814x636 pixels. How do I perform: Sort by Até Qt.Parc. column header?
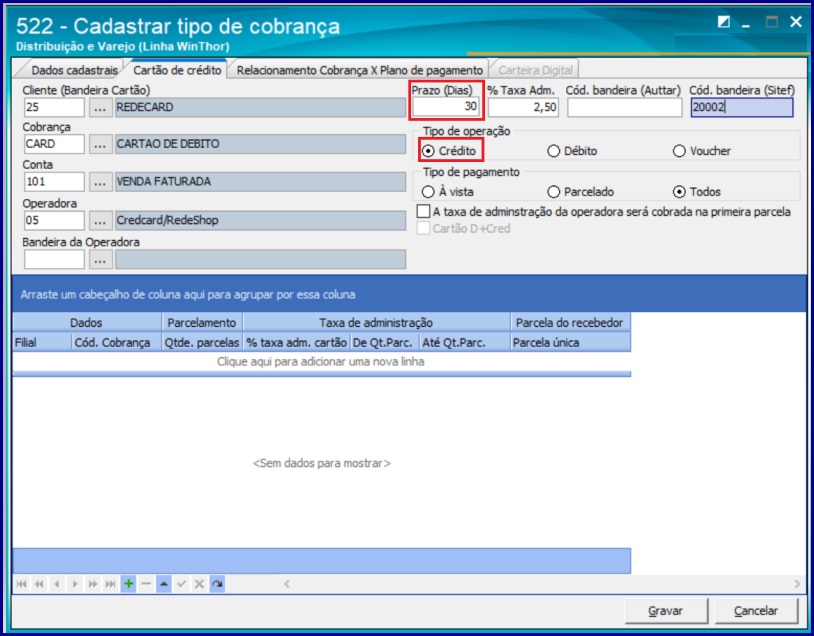coord(465,343)
